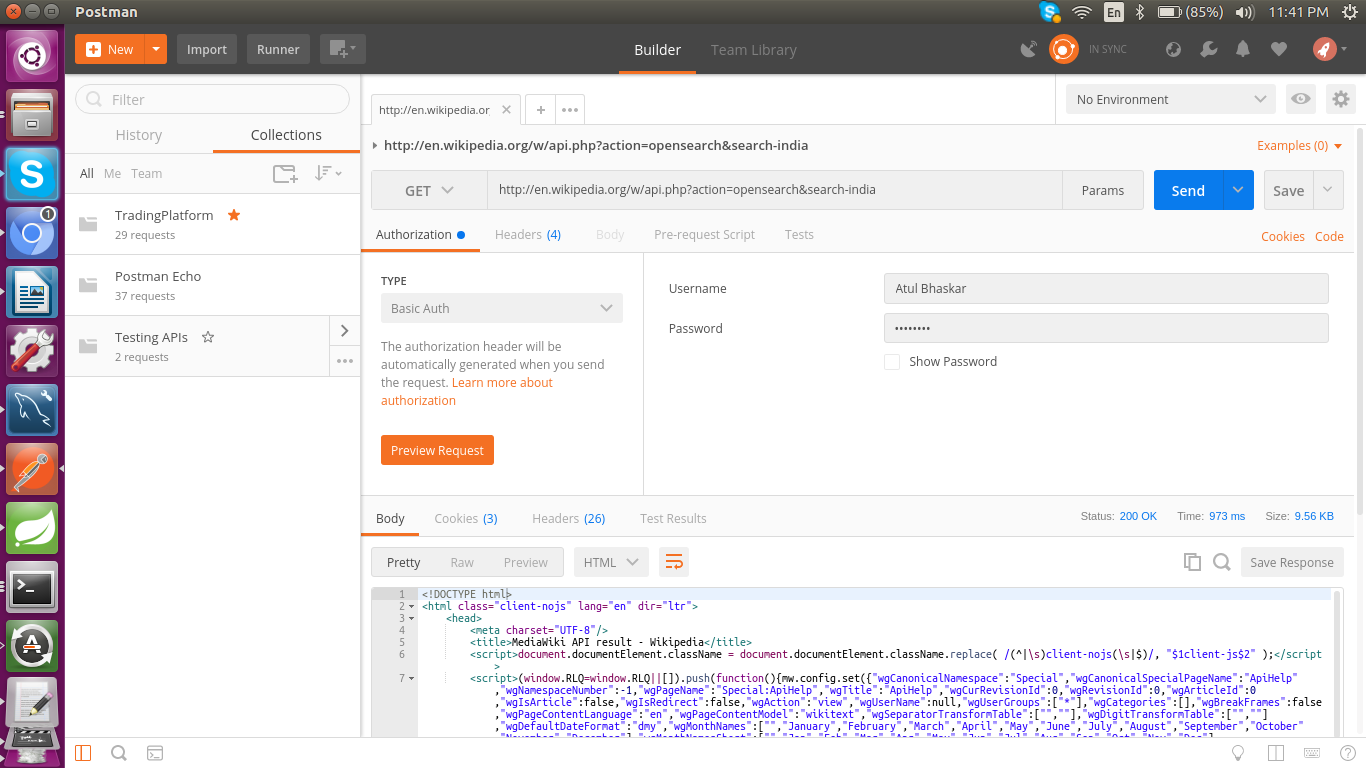The image size is (1366, 768).
Task: Add a new request tab with plus
Action: [x=540, y=110]
